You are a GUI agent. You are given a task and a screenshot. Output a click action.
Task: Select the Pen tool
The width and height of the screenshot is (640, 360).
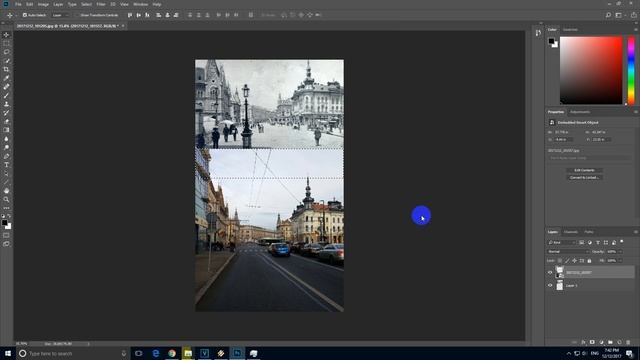[6, 156]
